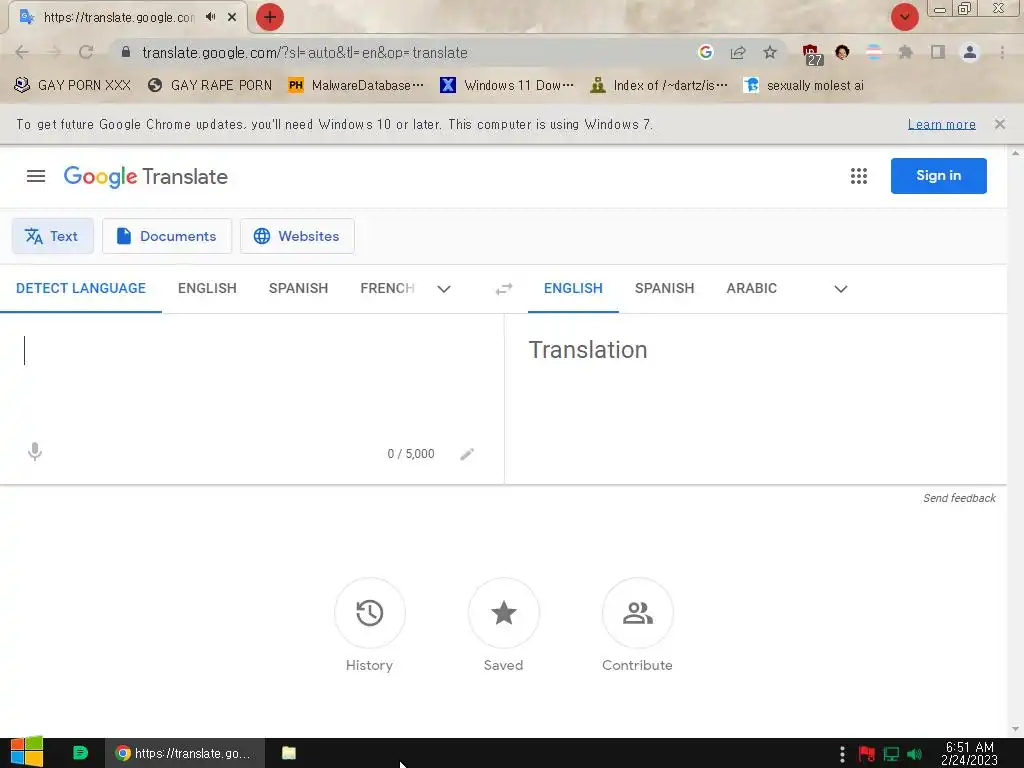Screen dimensions: 1024x768
Task: Open the MalwareDatabase bookmark
Action: click(357, 85)
